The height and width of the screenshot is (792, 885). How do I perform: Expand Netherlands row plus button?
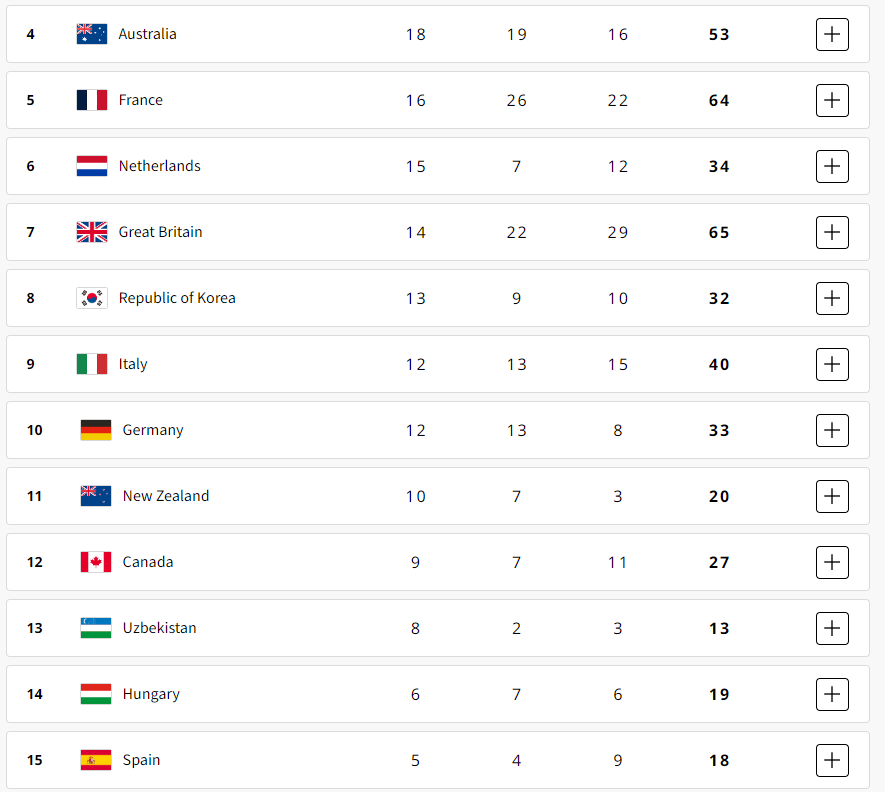[x=832, y=167]
